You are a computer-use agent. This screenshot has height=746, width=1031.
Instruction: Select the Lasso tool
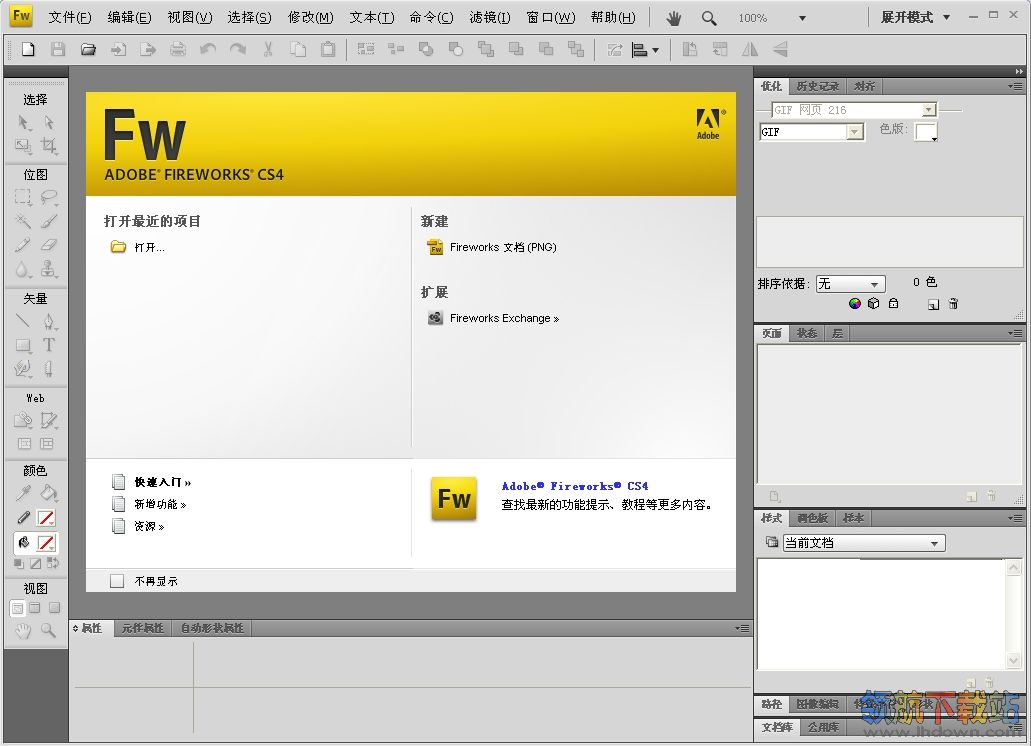coord(49,197)
